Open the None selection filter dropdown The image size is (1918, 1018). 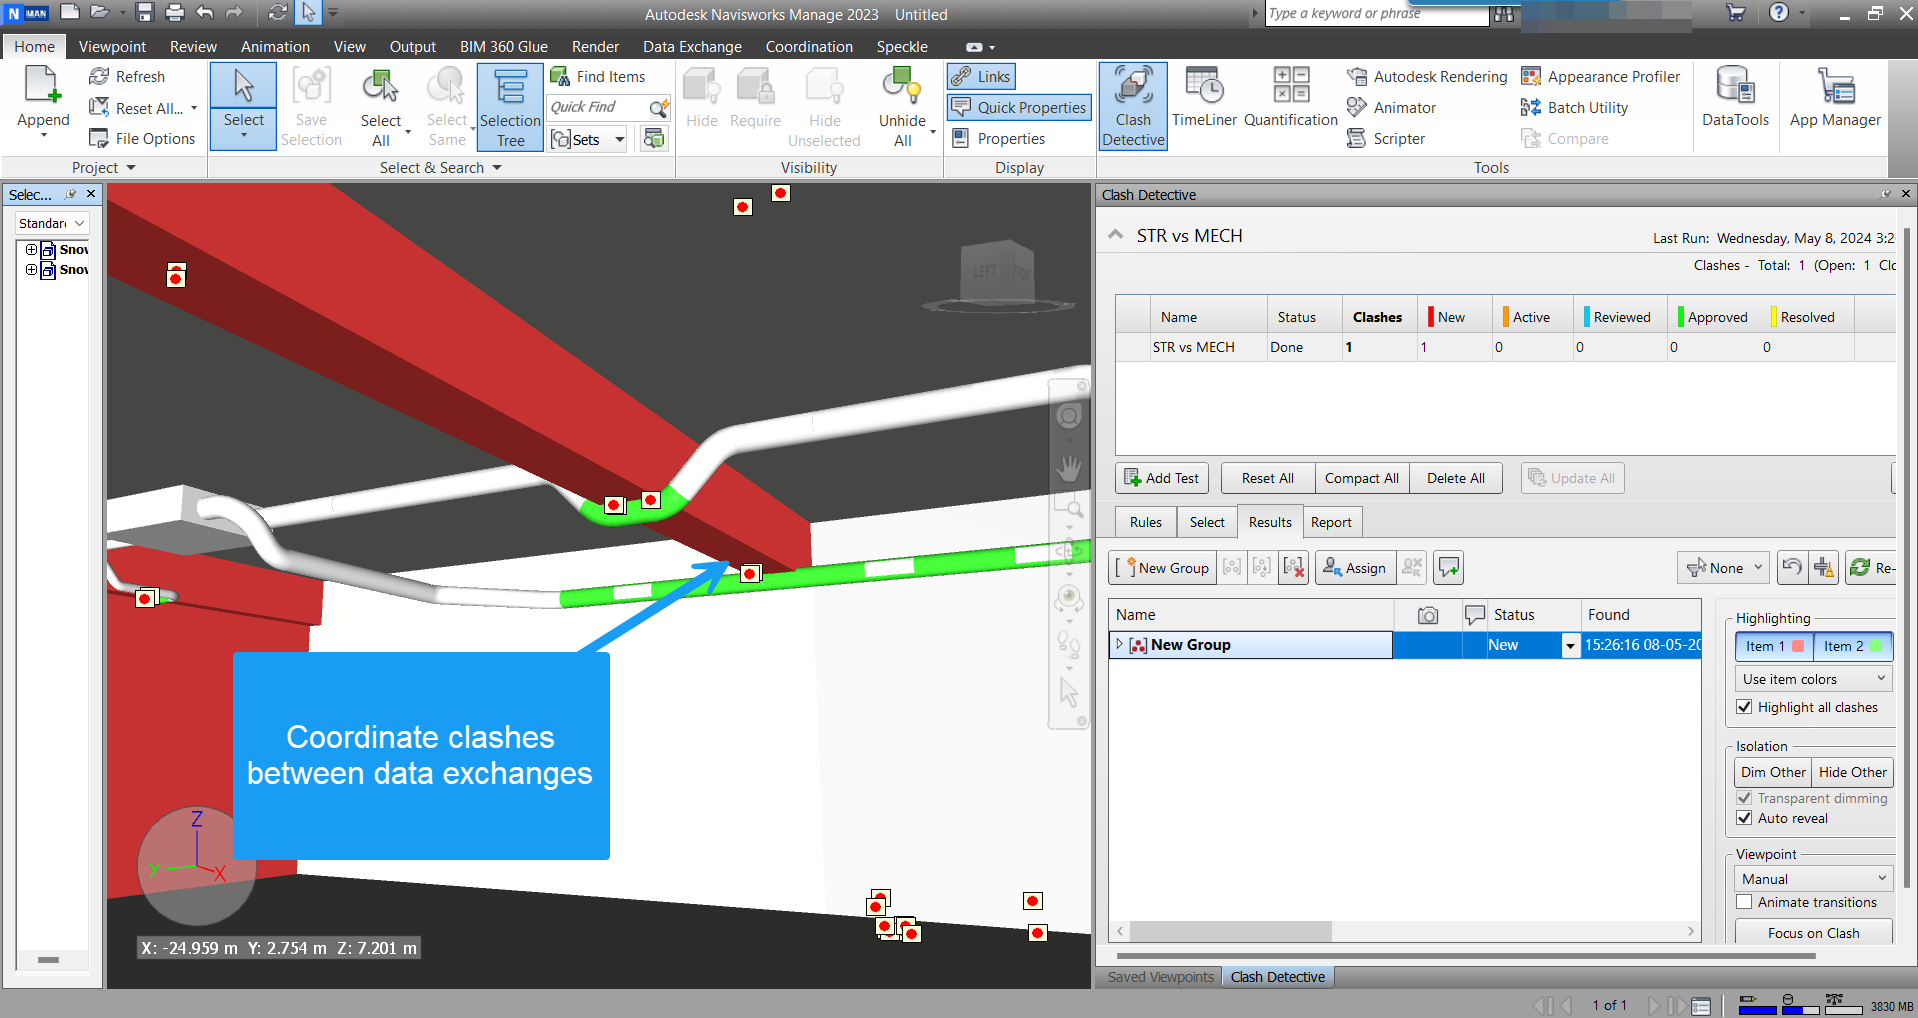(1723, 568)
